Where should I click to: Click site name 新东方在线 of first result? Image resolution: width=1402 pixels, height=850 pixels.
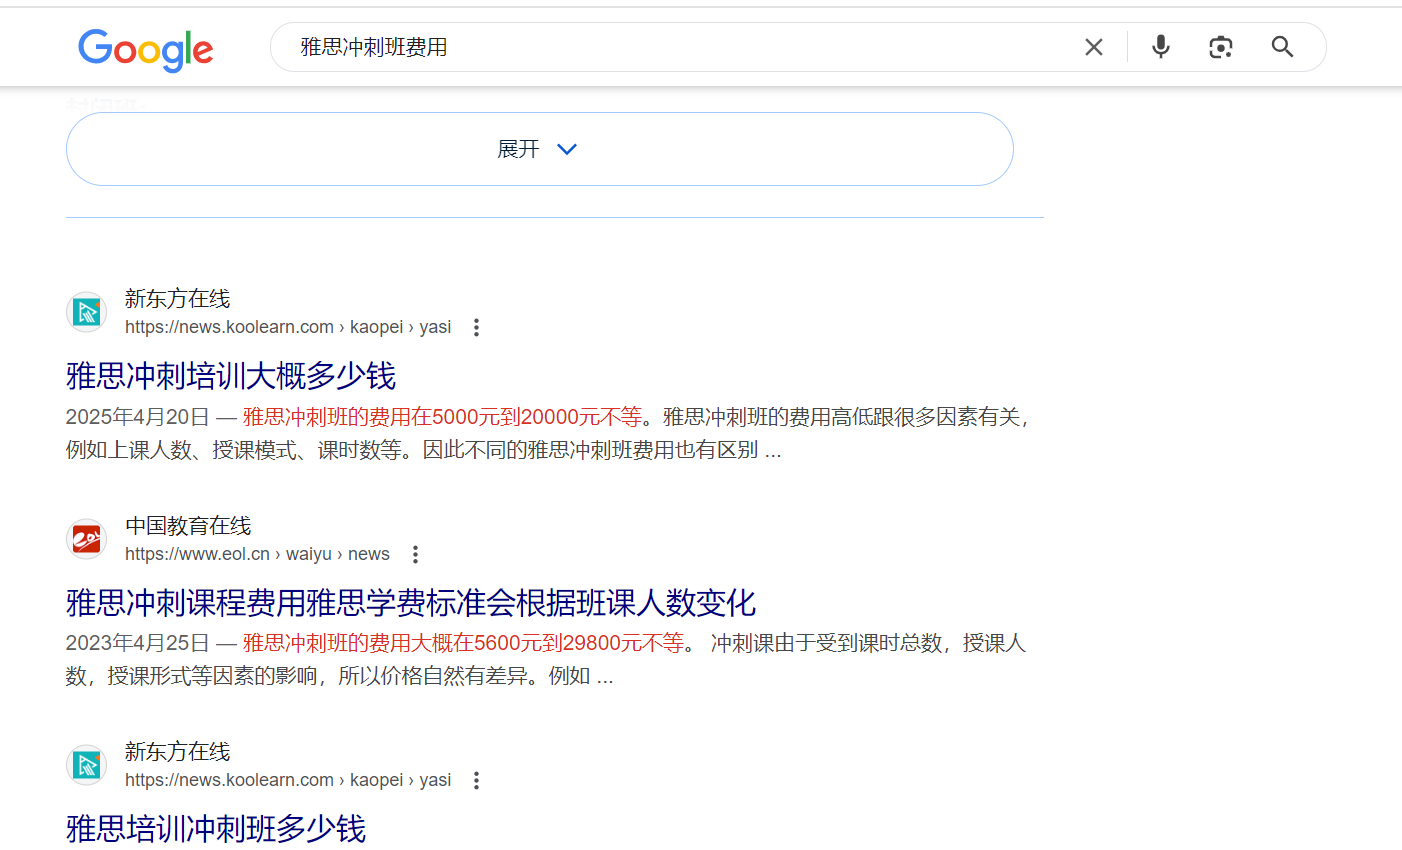(177, 299)
